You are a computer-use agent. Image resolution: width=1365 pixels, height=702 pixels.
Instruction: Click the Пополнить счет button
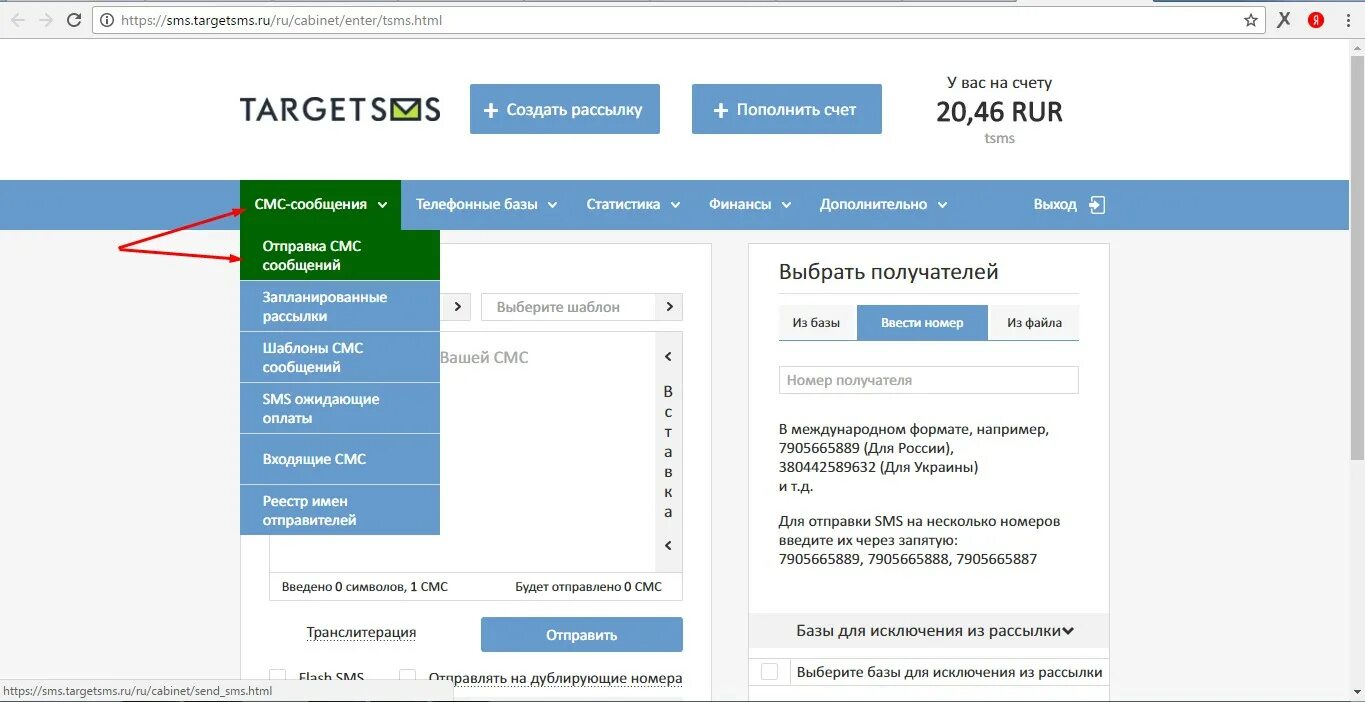[787, 109]
